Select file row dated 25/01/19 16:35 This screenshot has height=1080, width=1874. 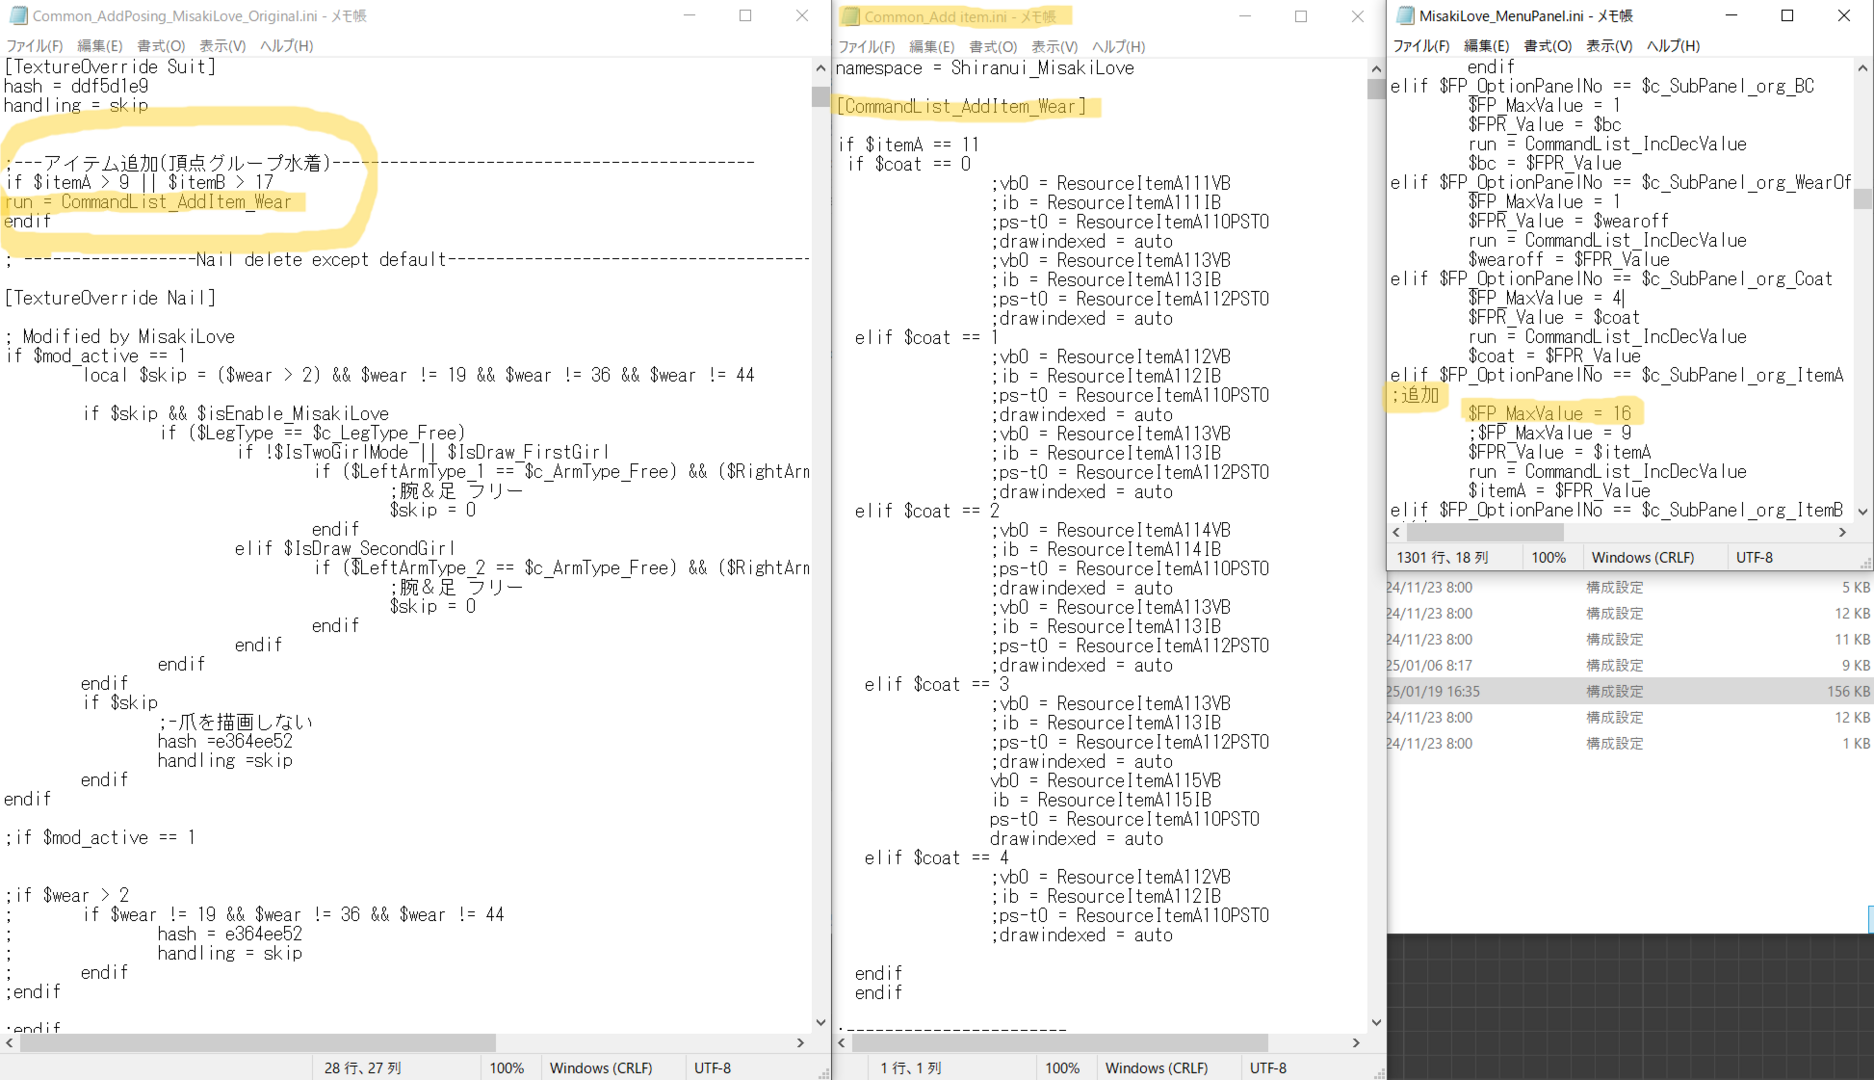pos(1628,691)
